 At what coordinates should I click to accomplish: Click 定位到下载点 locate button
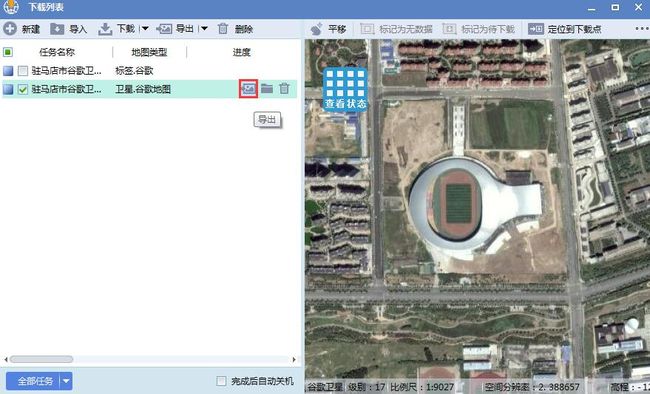click(565, 29)
